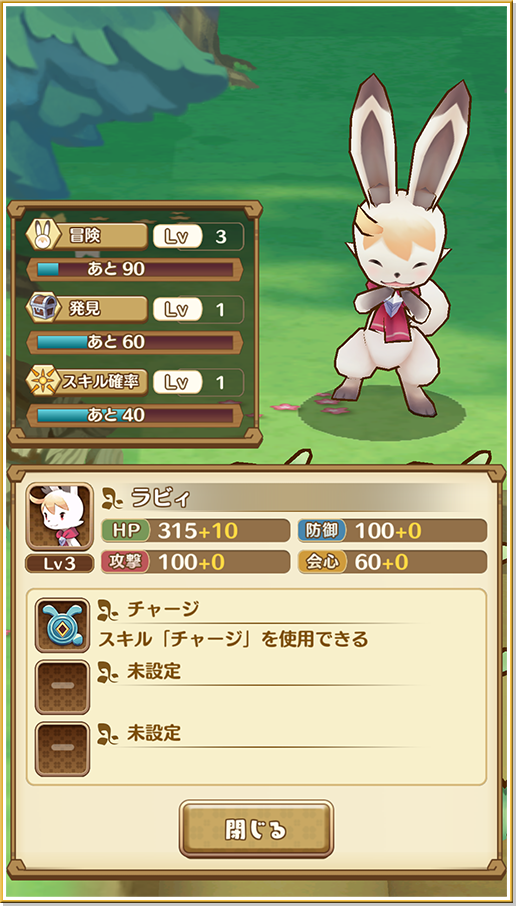Click the HP stat showing 315+10

(x=195, y=530)
